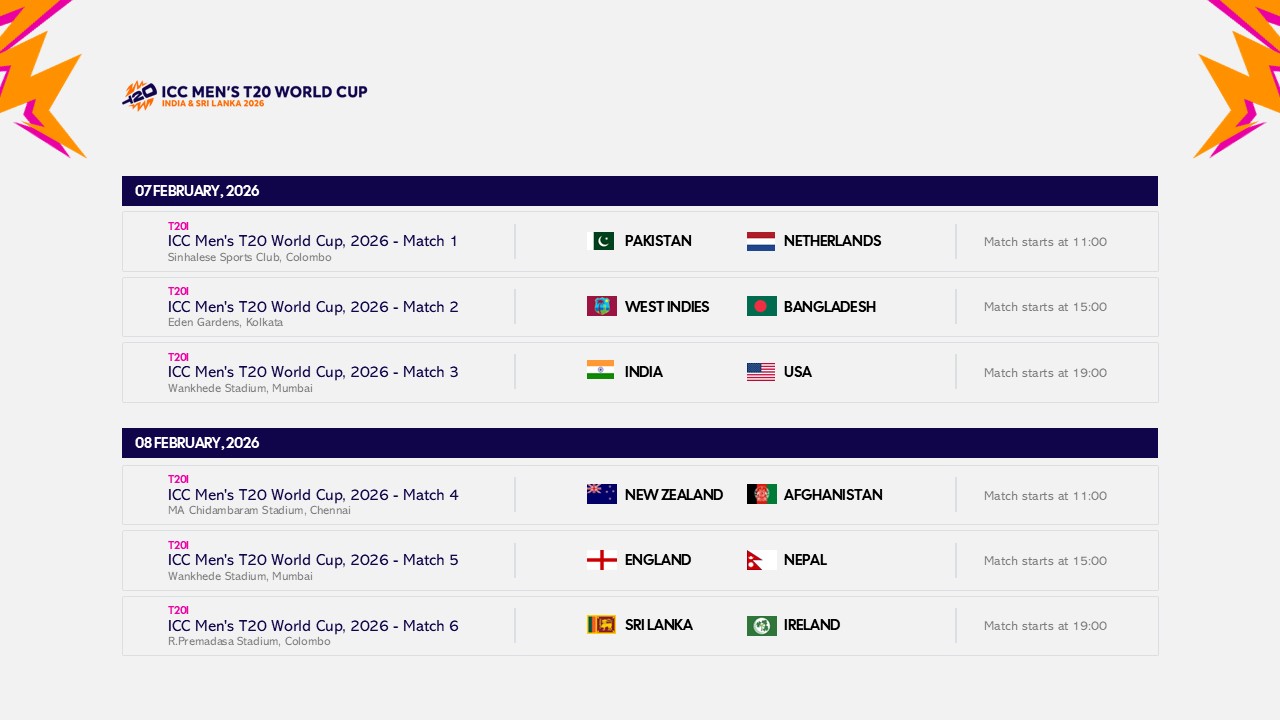Collapse the 08 February, 2026 section
The height and width of the screenshot is (720, 1280).
click(x=639, y=443)
